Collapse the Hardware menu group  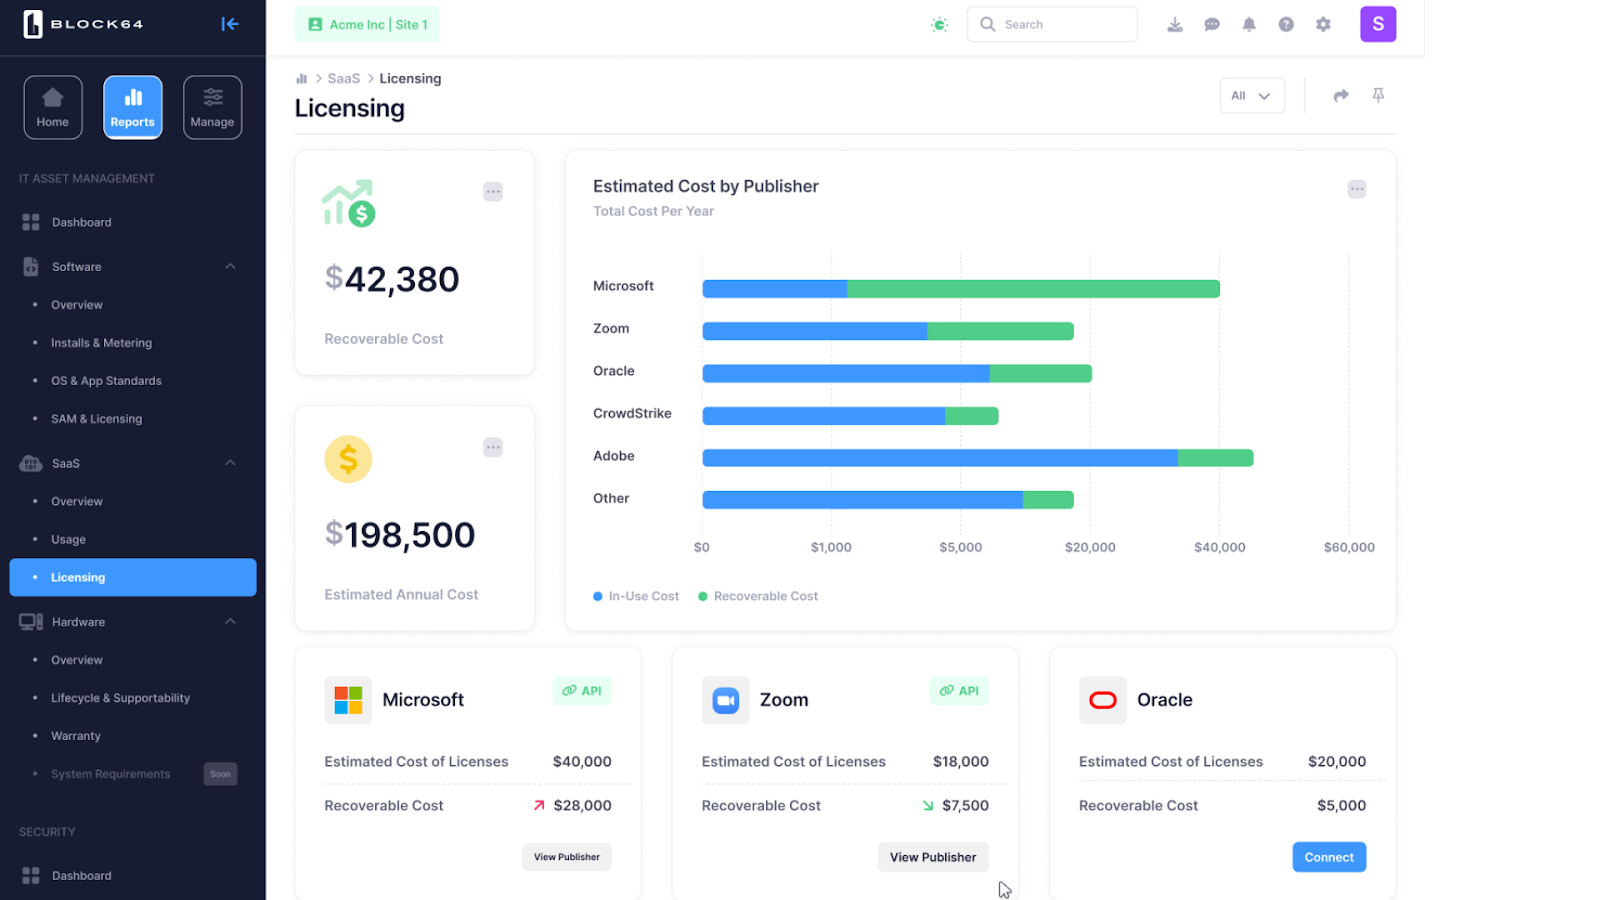230,621
